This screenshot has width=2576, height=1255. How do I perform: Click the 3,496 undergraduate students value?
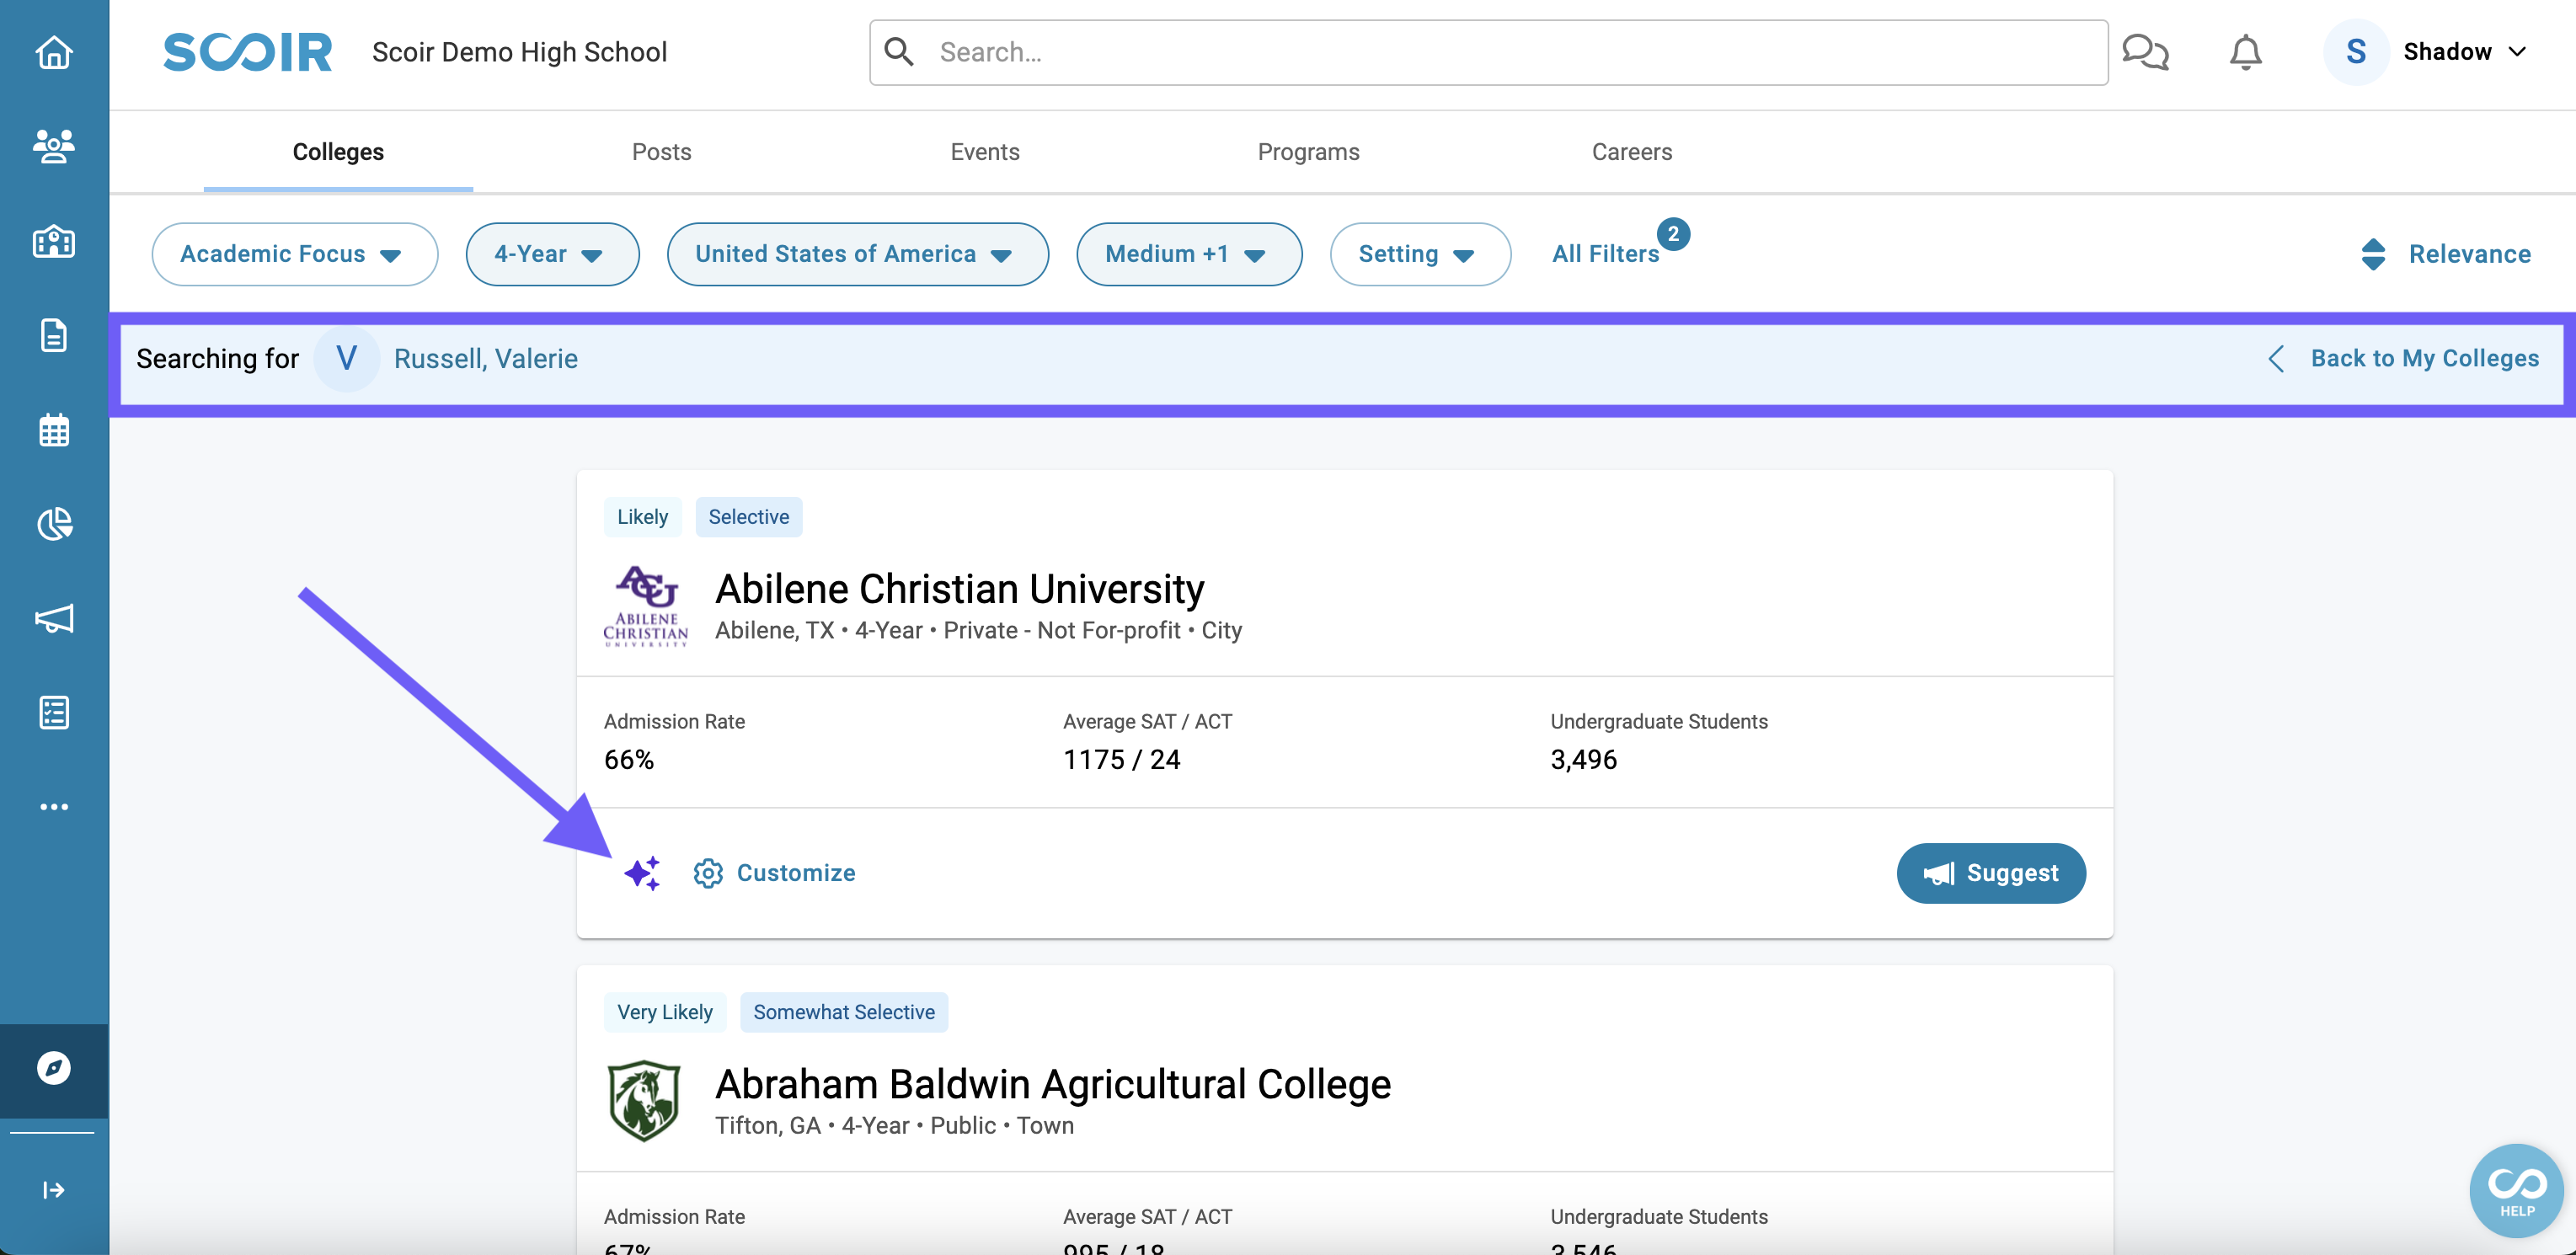pos(1583,760)
